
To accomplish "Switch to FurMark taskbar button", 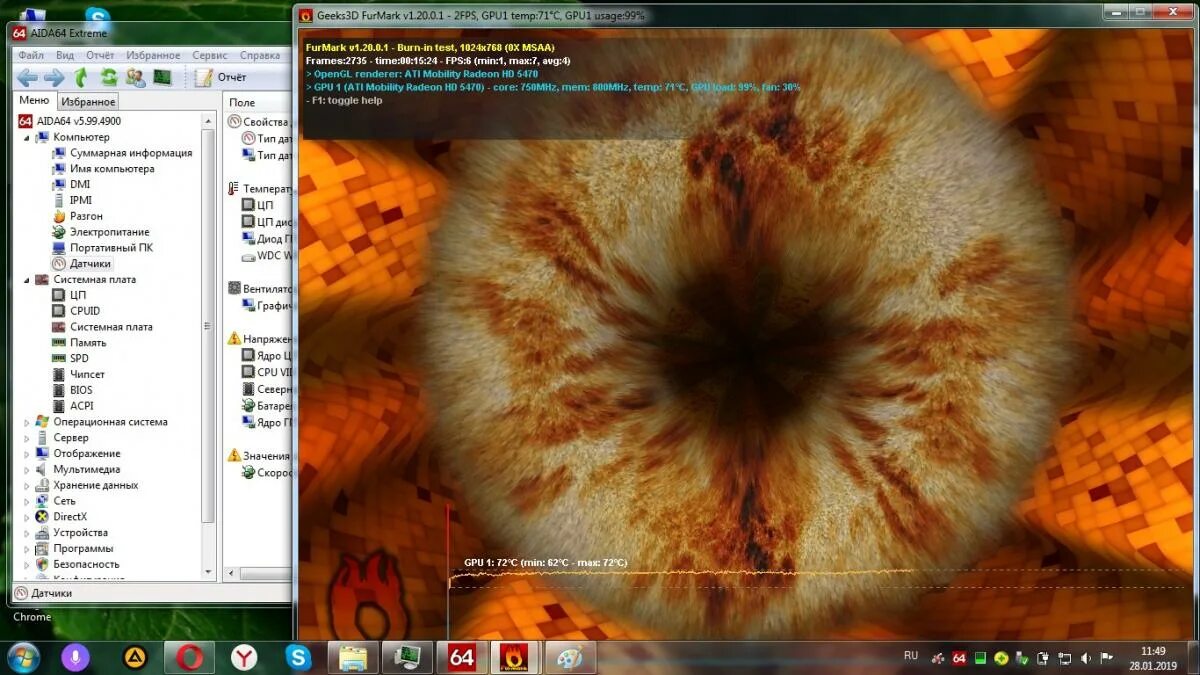I will tap(515, 657).
